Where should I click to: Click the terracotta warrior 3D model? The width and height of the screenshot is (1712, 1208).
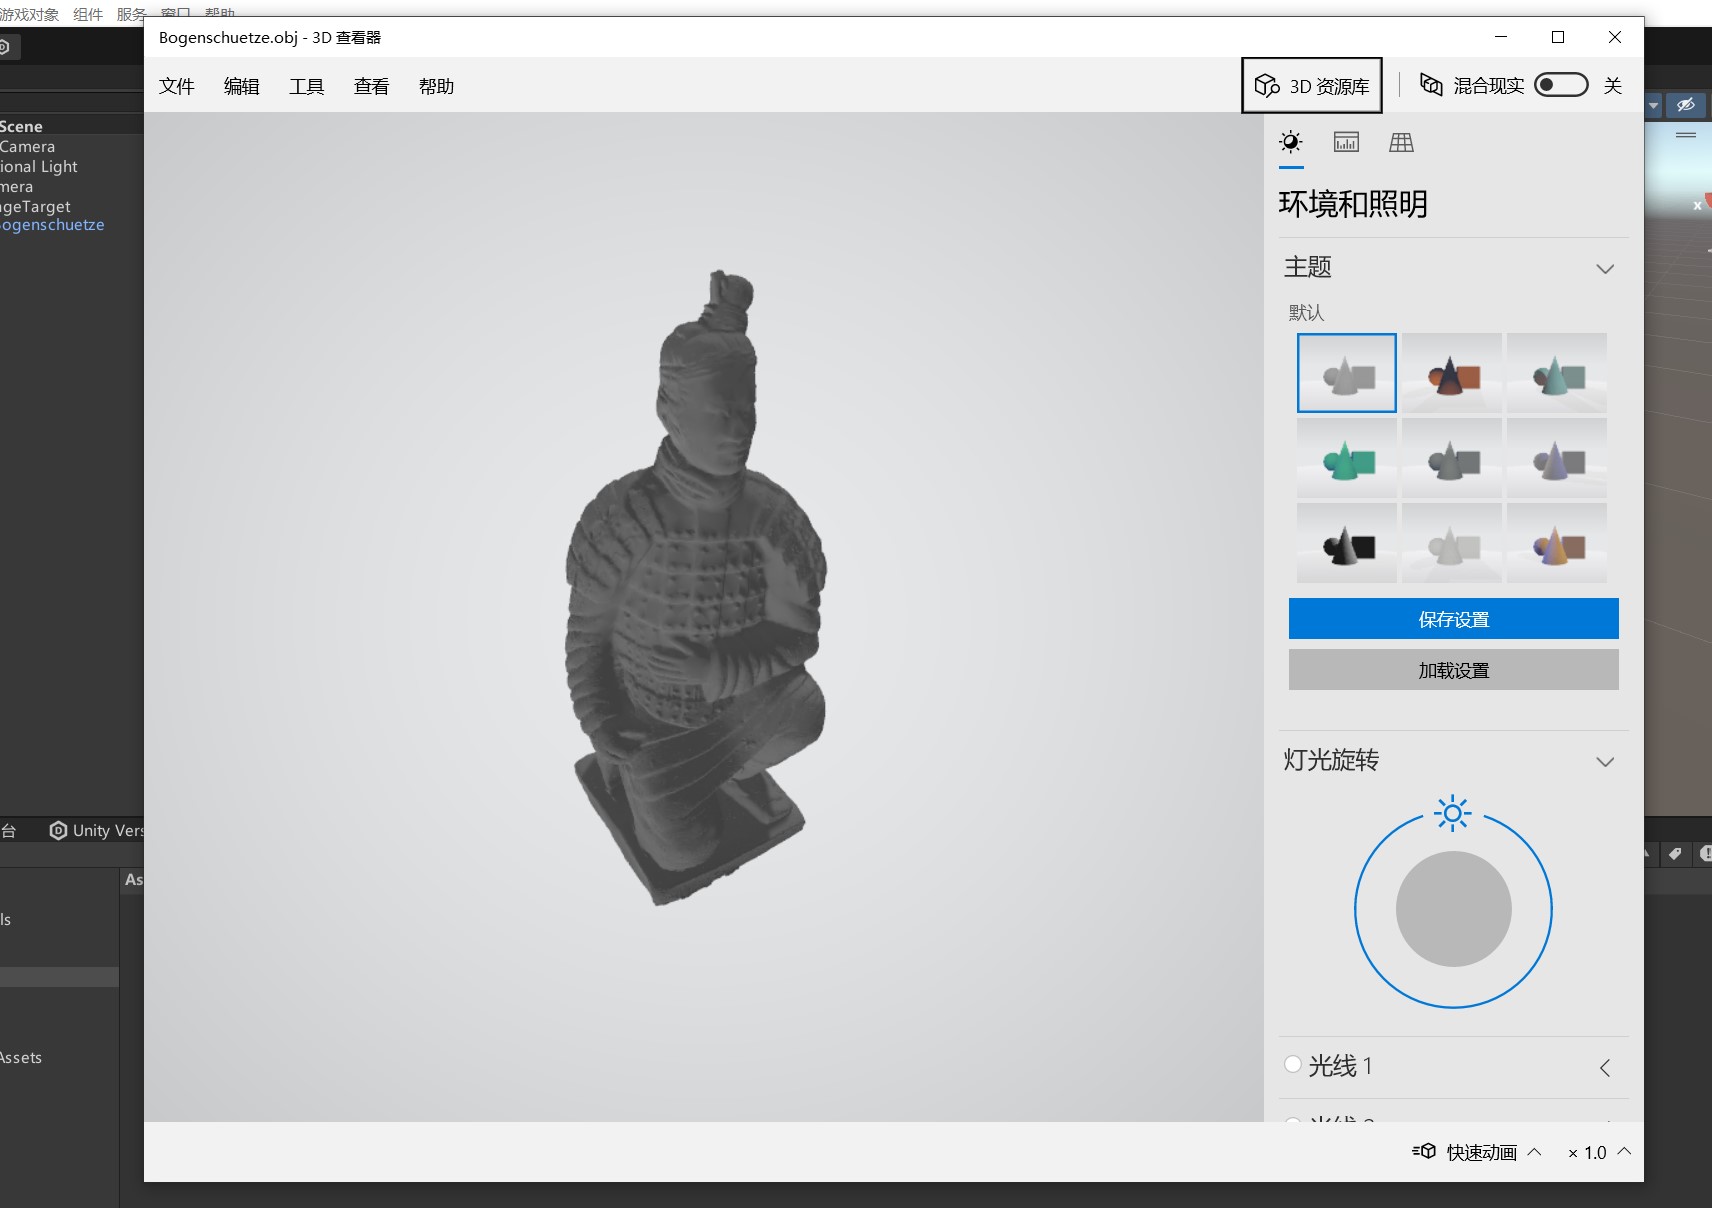coord(696,588)
